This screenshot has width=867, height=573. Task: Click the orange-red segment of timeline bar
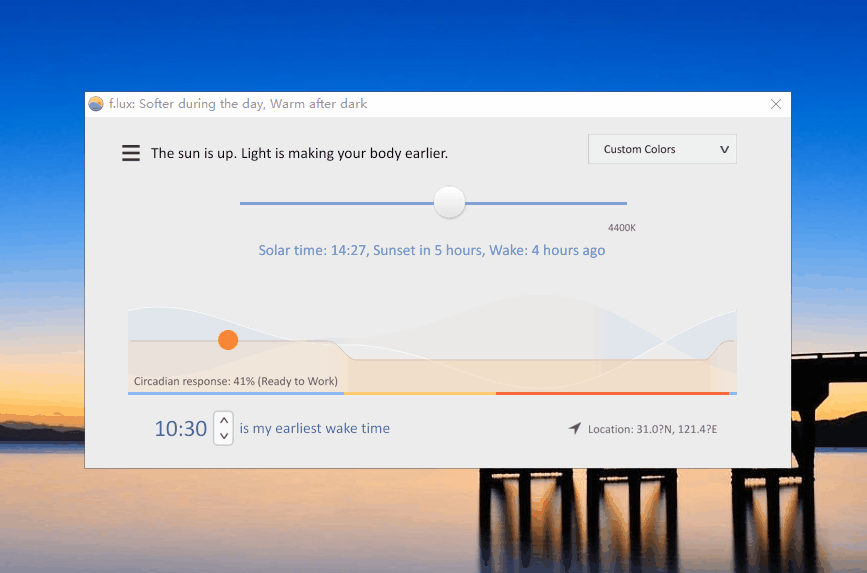612,393
